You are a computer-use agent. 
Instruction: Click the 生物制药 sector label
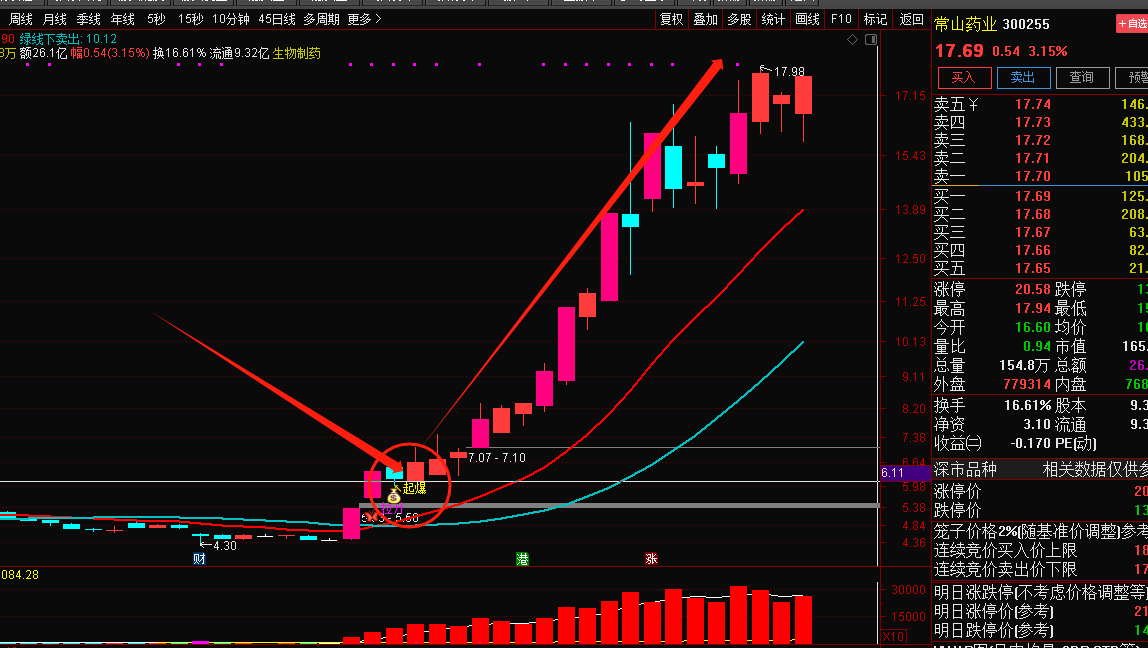click(x=297, y=53)
